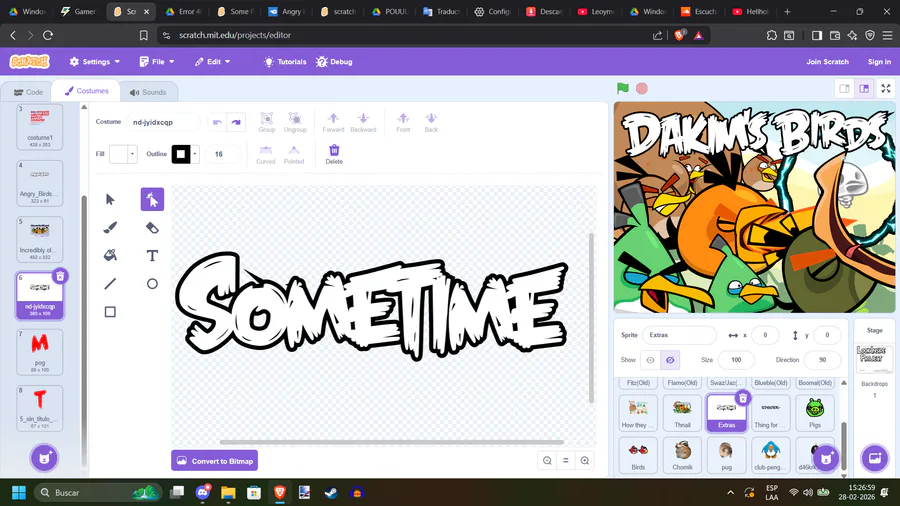Open the Settings dropdown menu
The height and width of the screenshot is (506, 900).
pos(95,62)
